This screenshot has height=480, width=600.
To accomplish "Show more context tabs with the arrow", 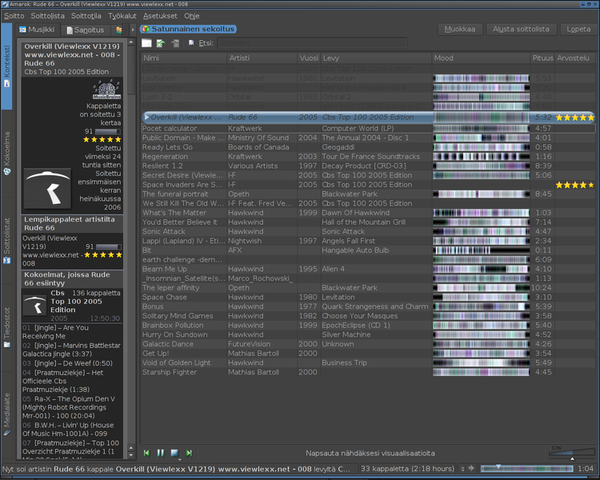I will 133,29.
